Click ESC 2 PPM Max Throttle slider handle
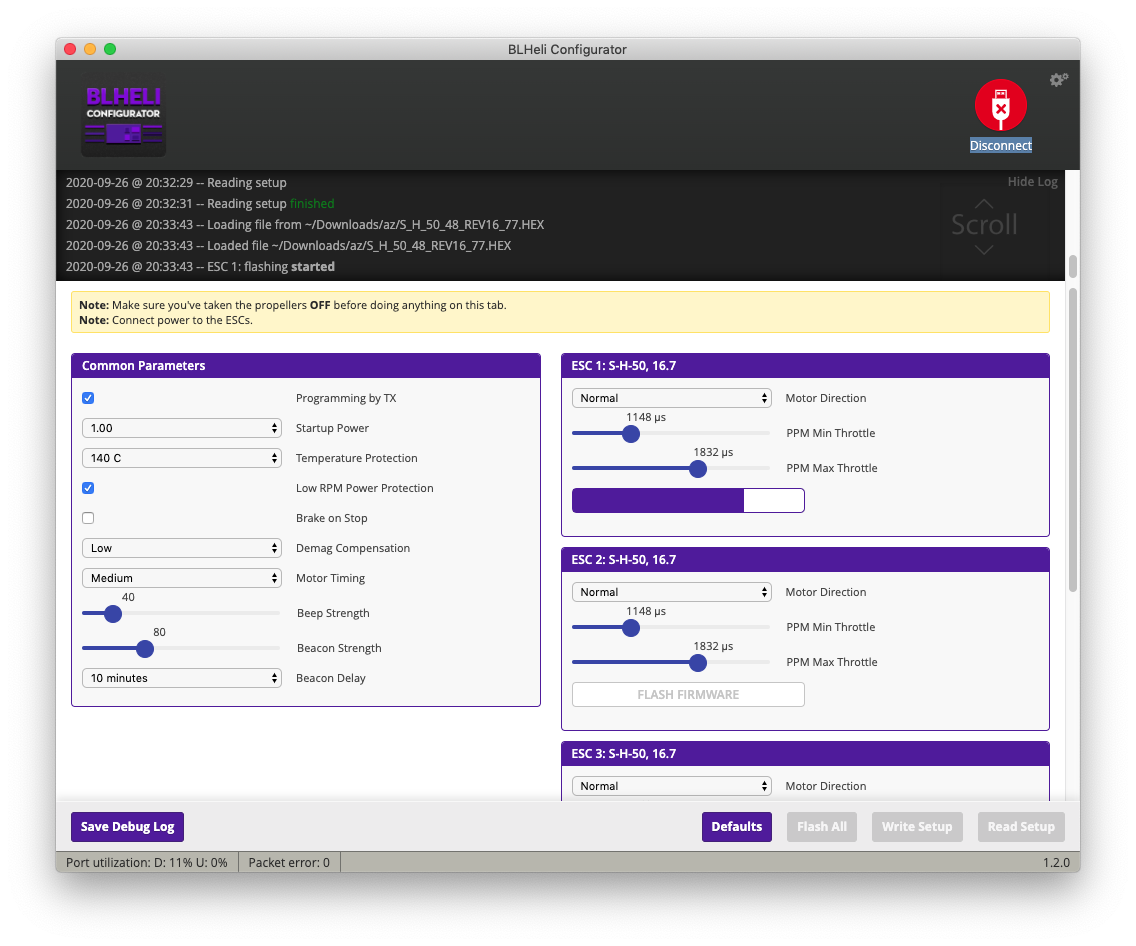Viewport: 1136px width, 946px height. tap(698, 663)
